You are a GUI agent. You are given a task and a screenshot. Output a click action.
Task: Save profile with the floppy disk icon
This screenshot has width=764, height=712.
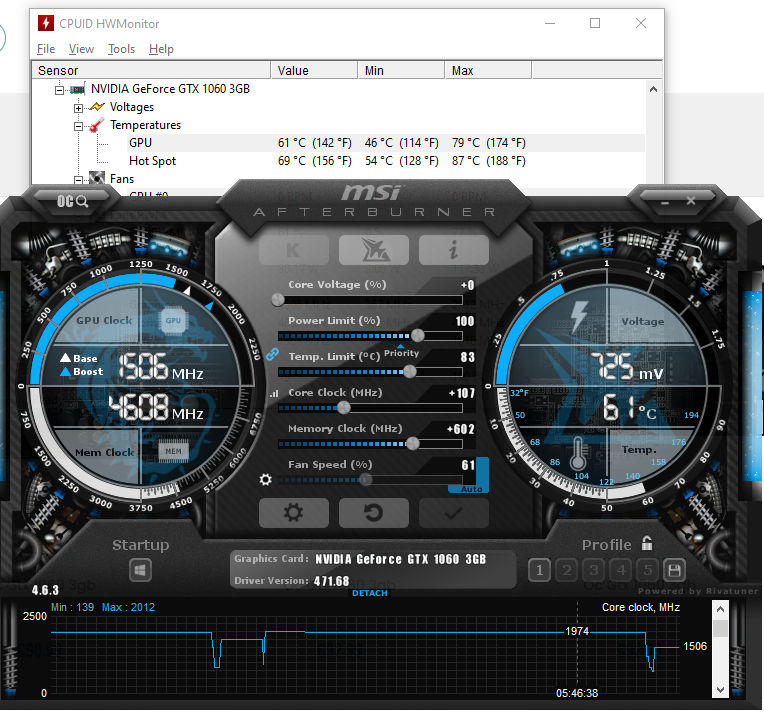click(x=674, y=570)
